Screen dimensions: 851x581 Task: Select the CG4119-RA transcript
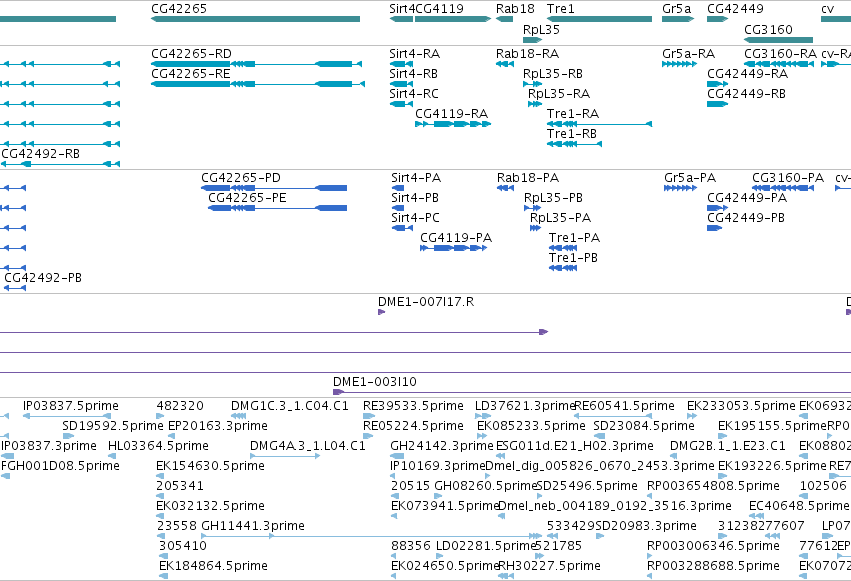(x=453, y=124)
